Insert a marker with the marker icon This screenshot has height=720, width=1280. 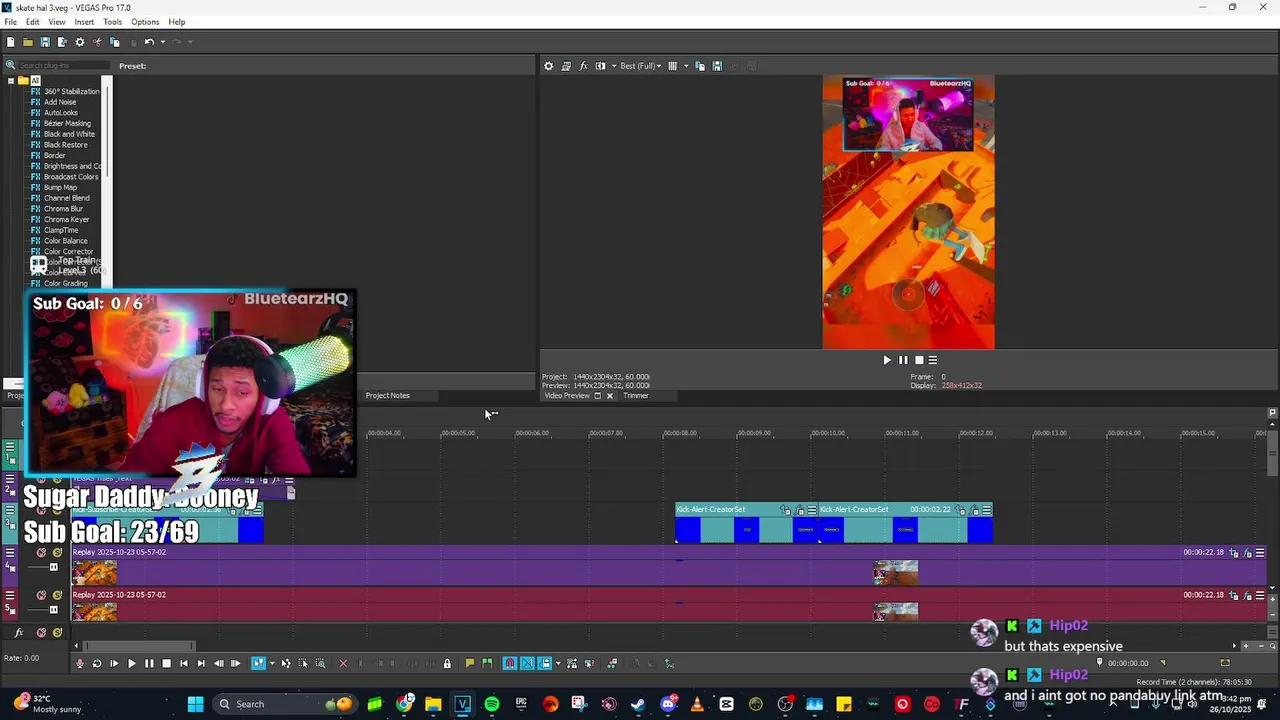coord(469,663)
